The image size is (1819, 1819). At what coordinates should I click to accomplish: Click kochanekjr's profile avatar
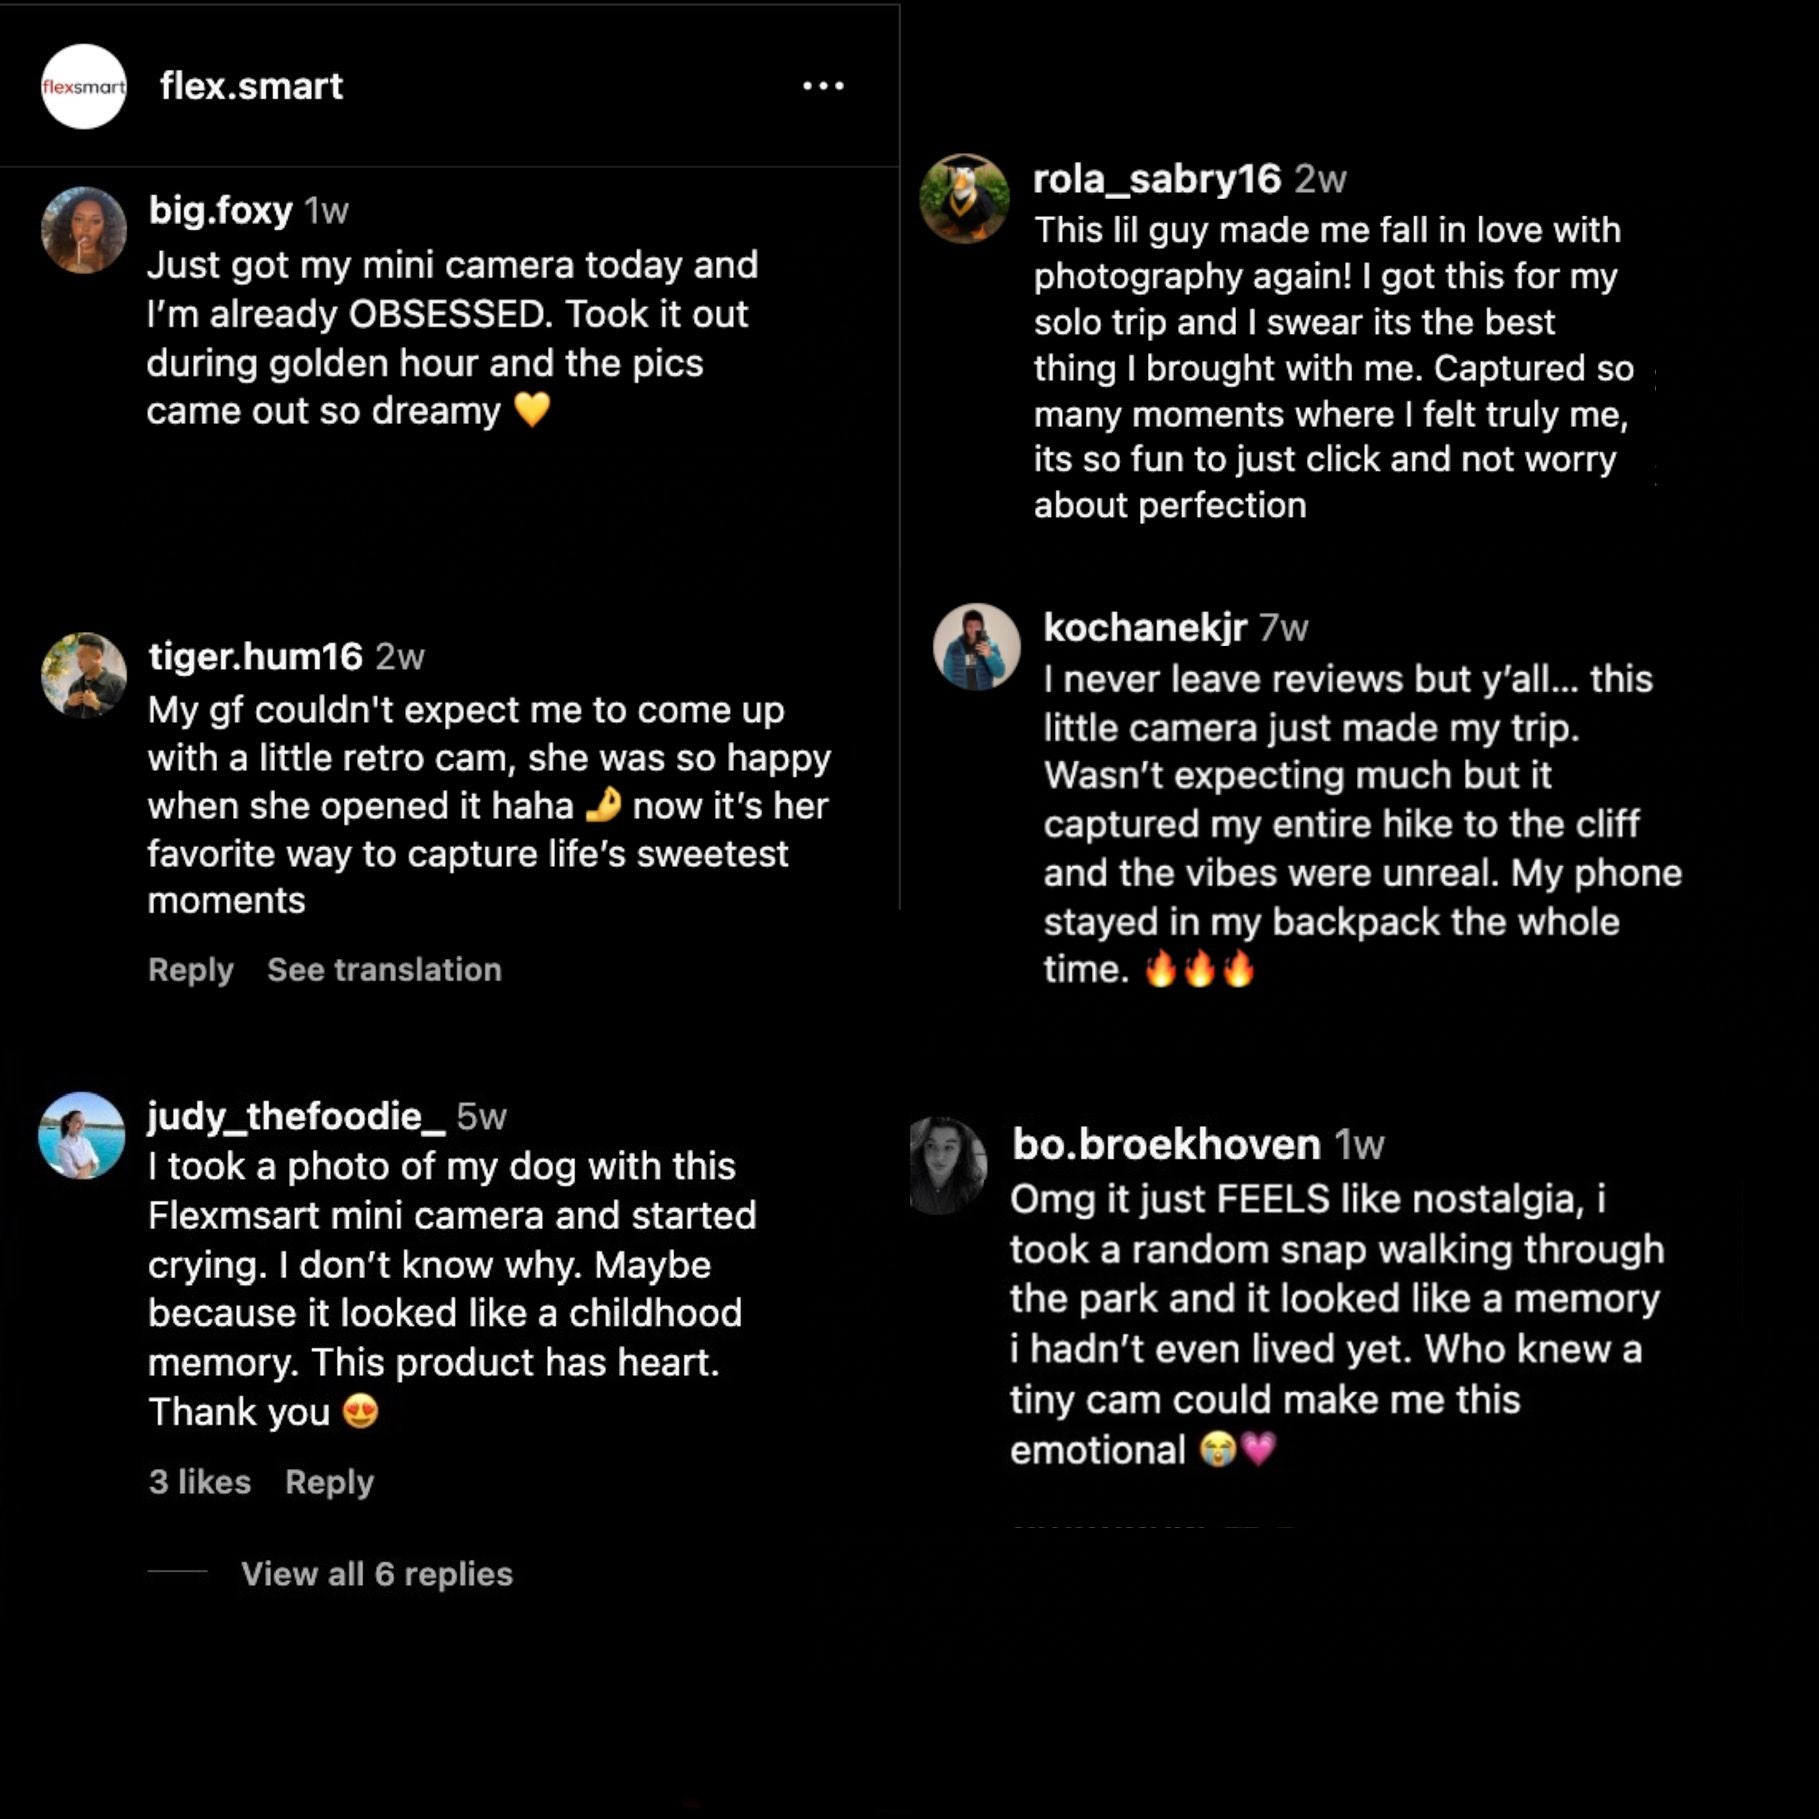click(976, 647)
